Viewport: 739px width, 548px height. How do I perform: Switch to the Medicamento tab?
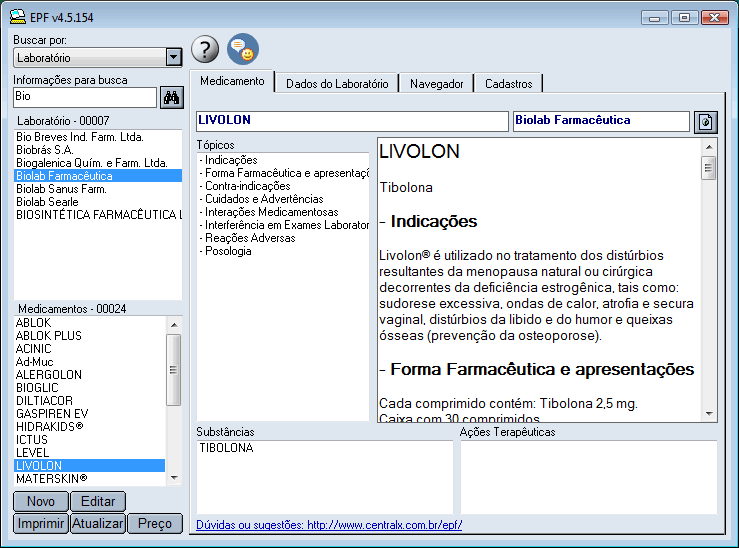232,81
